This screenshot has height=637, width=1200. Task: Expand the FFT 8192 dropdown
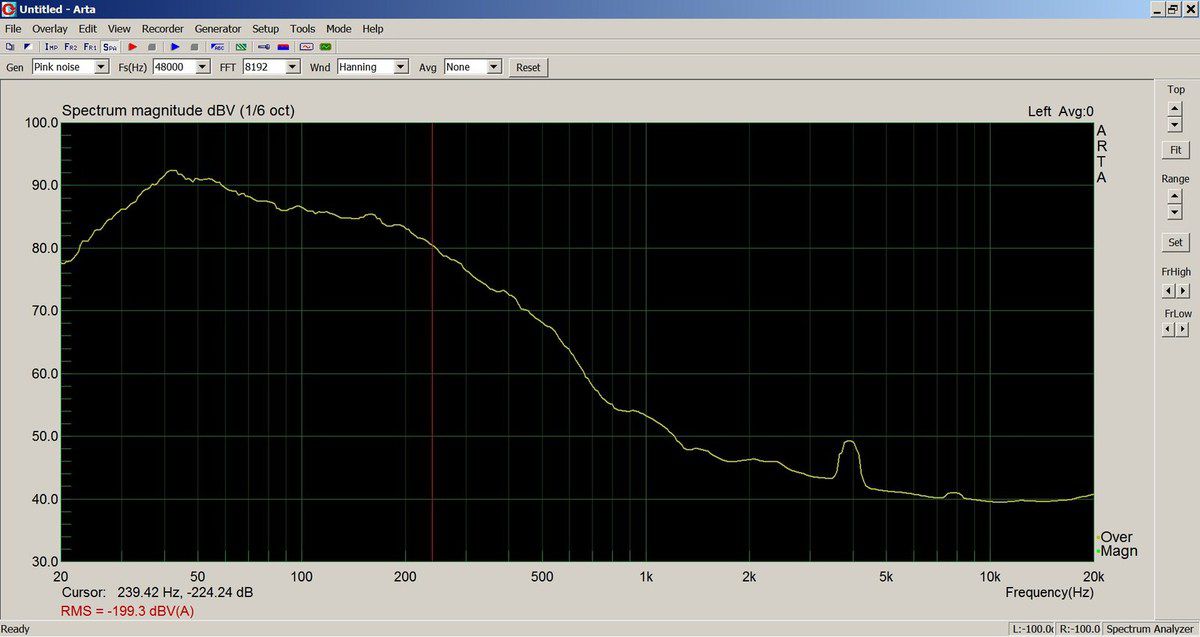coord(293,67)
